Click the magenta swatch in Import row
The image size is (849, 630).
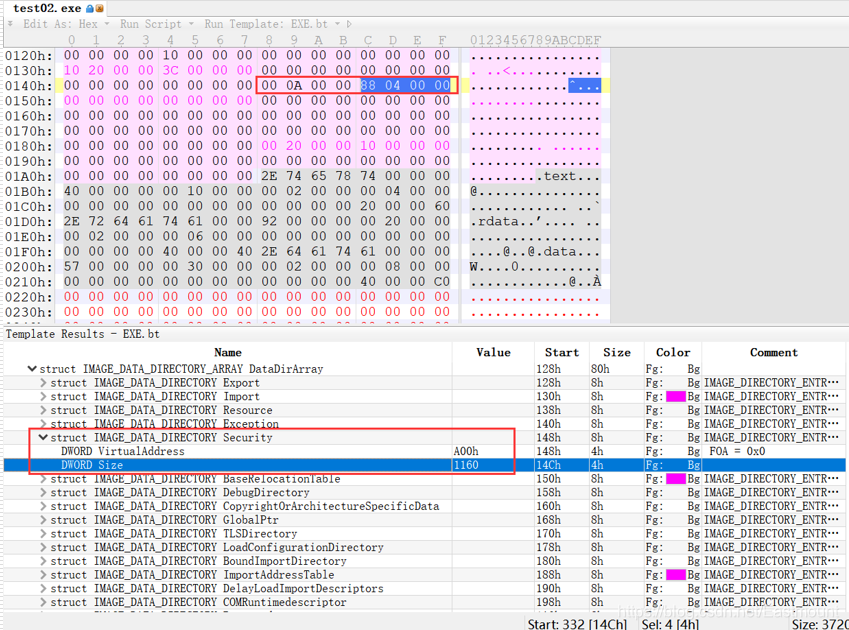[676, 397]
